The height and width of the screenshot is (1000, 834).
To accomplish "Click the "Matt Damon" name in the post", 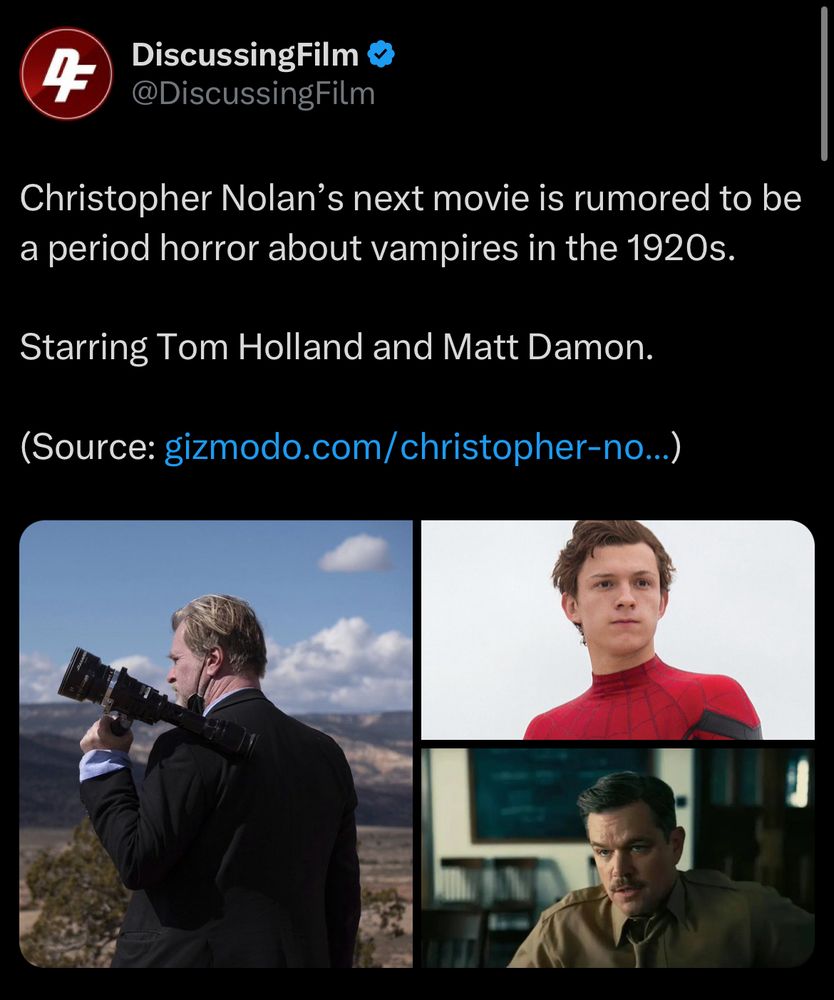I will pos(547,348).
